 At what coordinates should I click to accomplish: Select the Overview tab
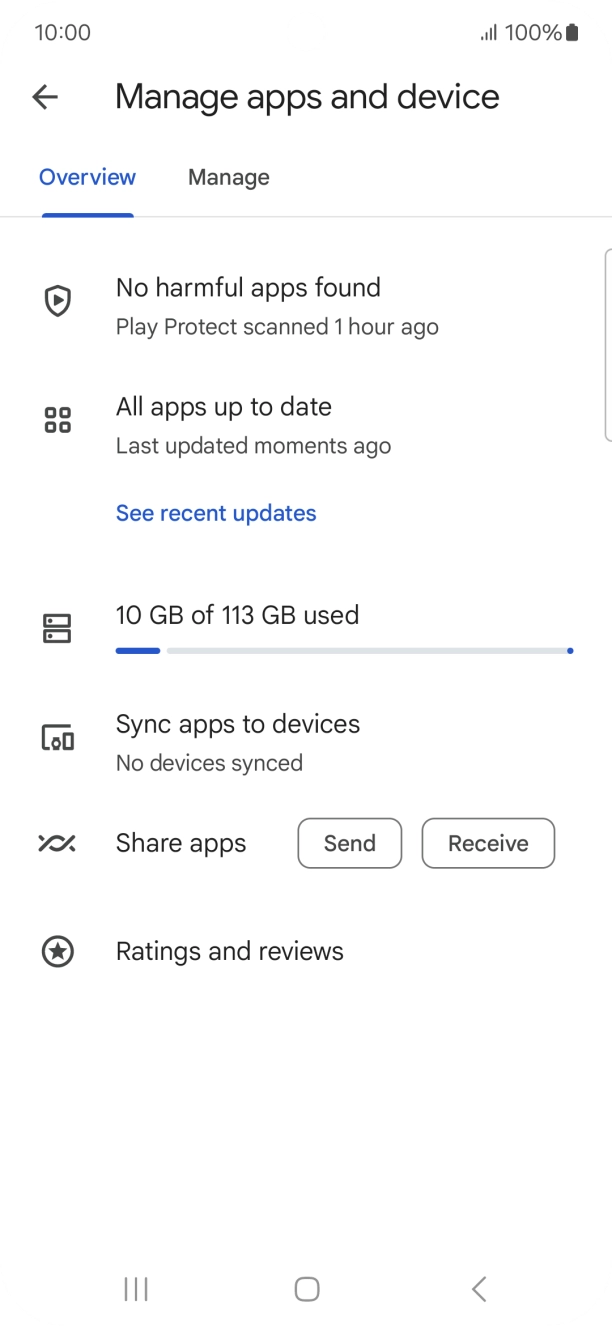(x=87, y=178)
